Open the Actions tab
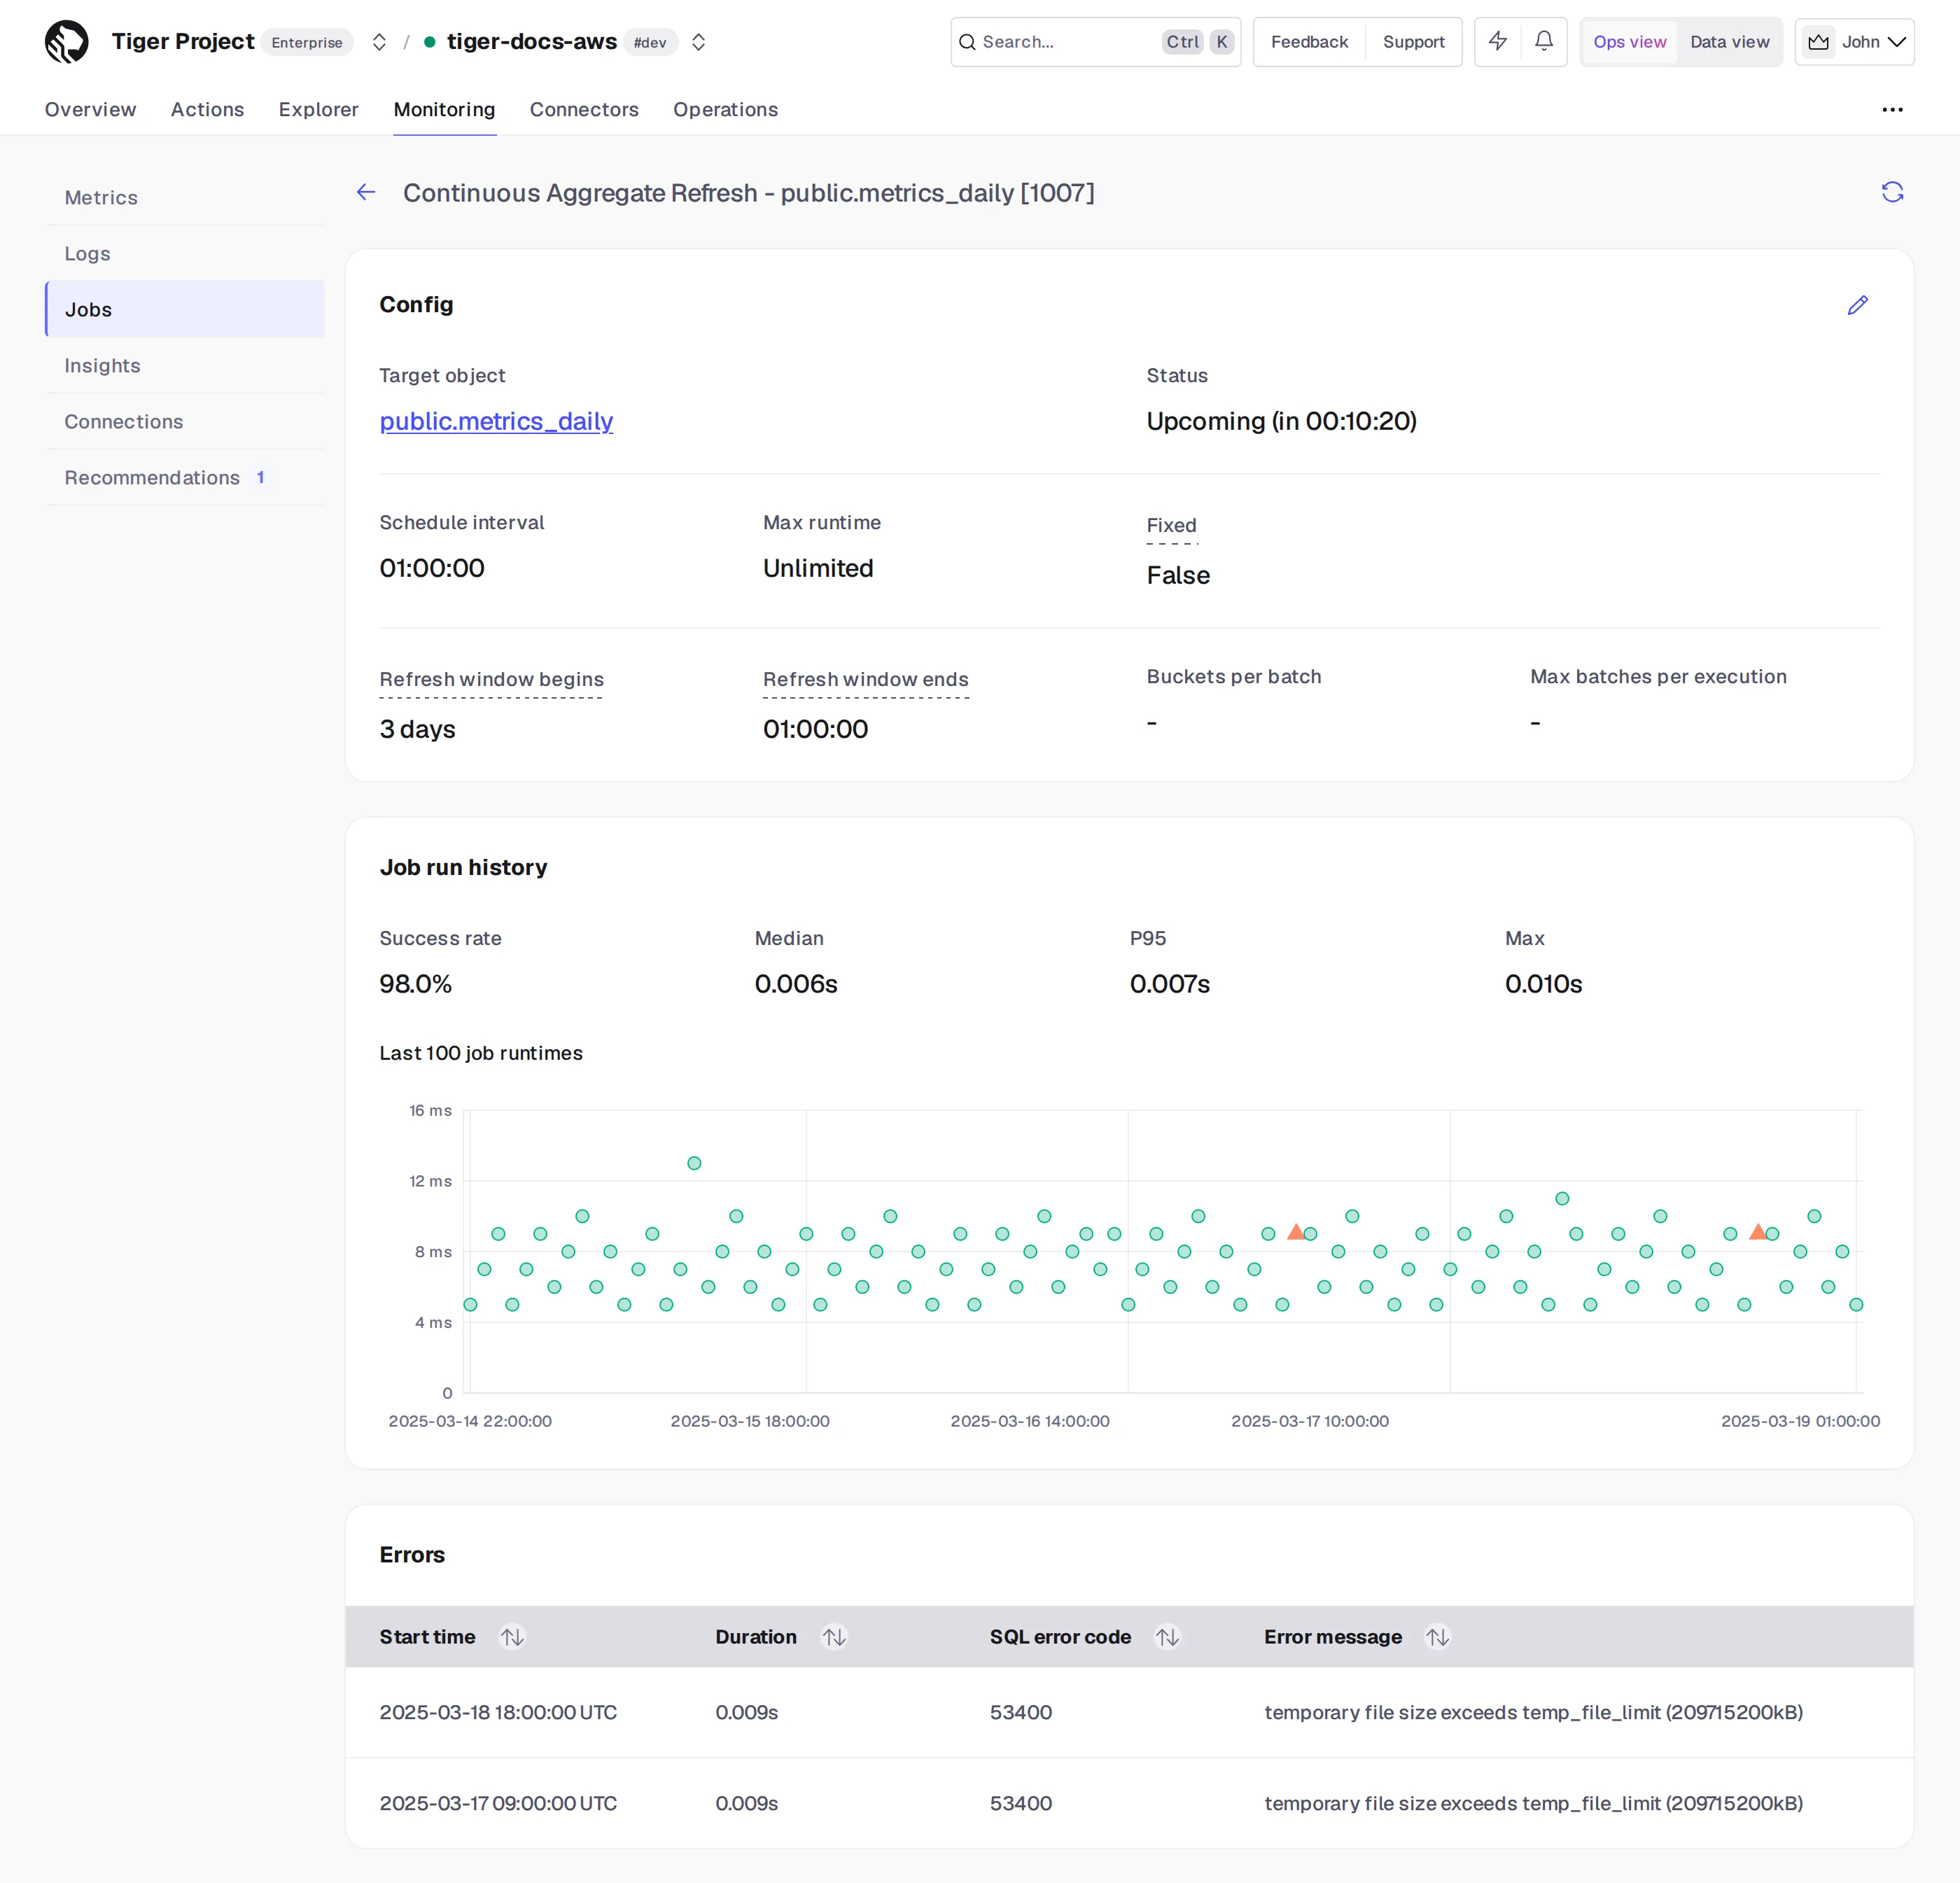The image size is (1960, 1883). [x=207, y=109]
